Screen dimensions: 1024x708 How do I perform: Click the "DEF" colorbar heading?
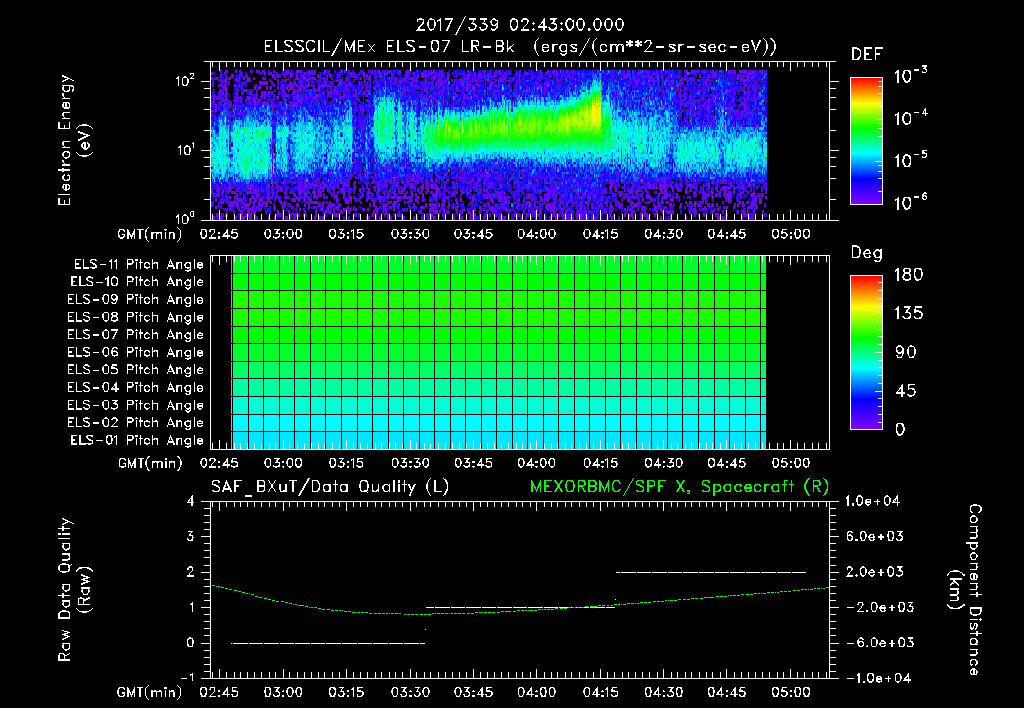866,54
